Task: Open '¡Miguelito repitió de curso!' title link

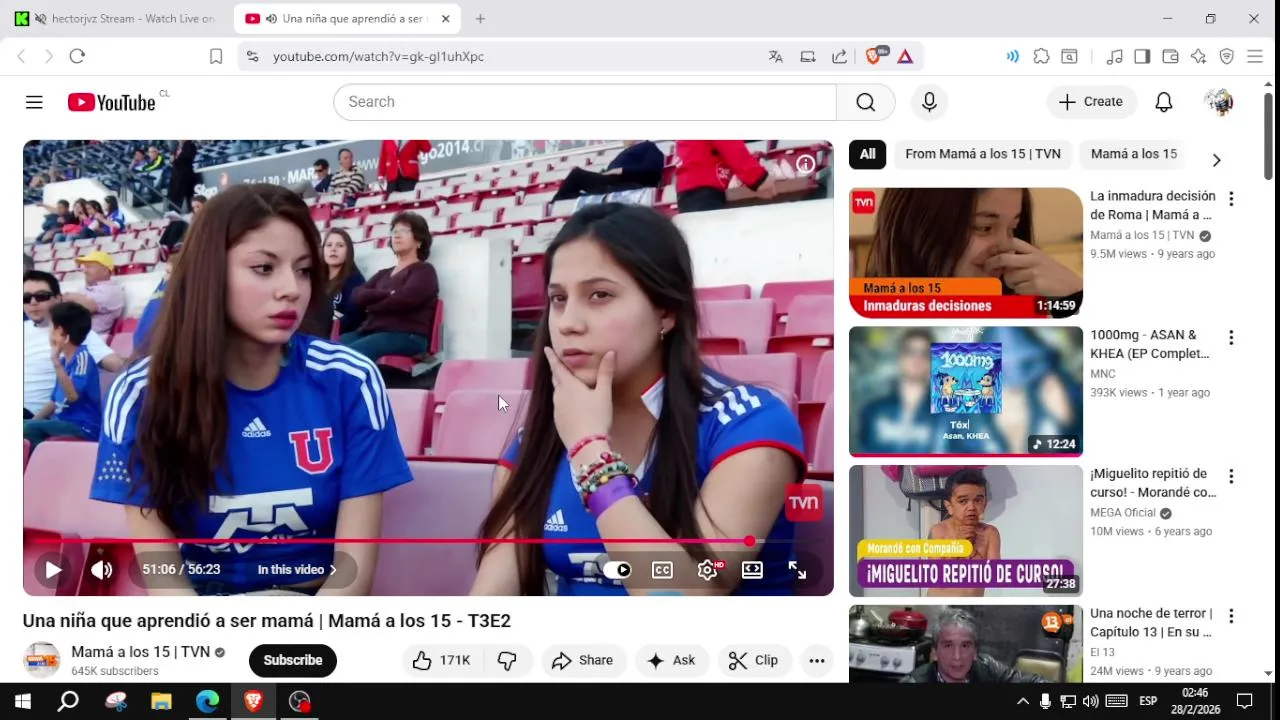Action: pyautogui.click(x=1153, y=483)
